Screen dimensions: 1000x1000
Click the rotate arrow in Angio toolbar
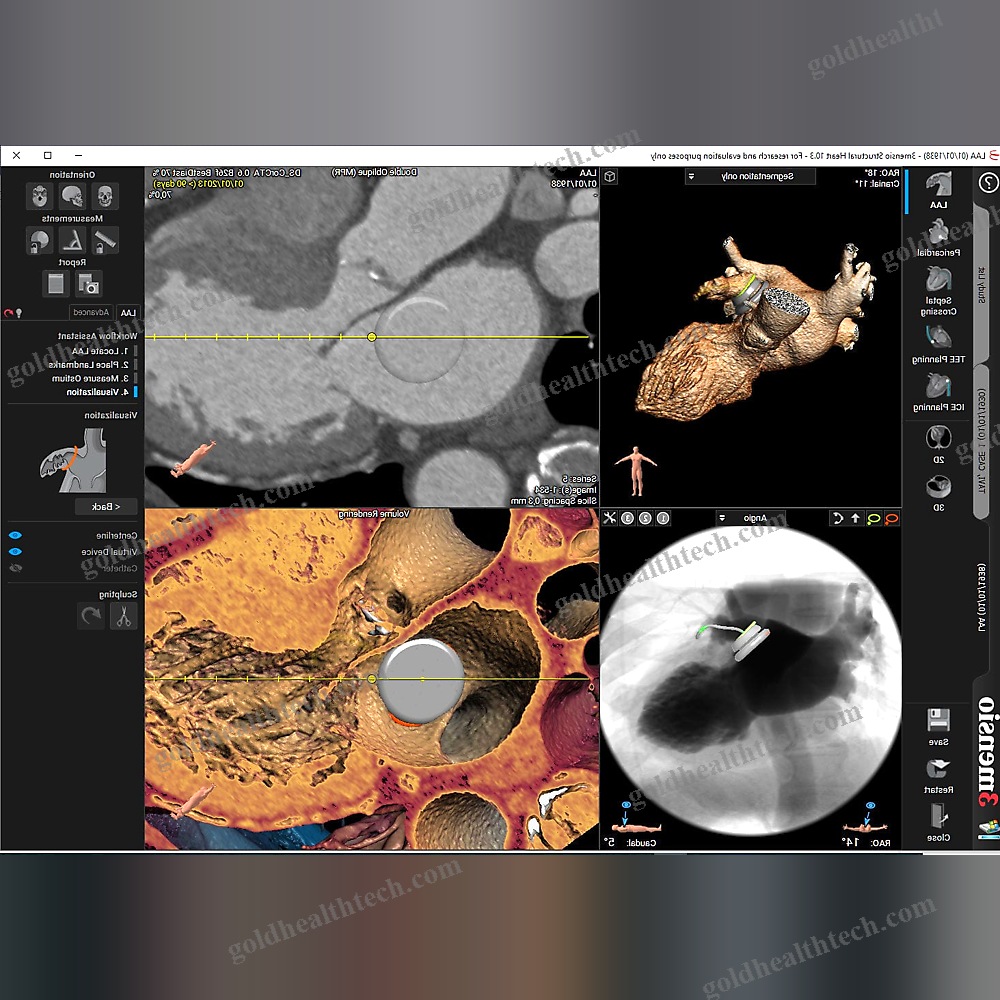(838, 518)
